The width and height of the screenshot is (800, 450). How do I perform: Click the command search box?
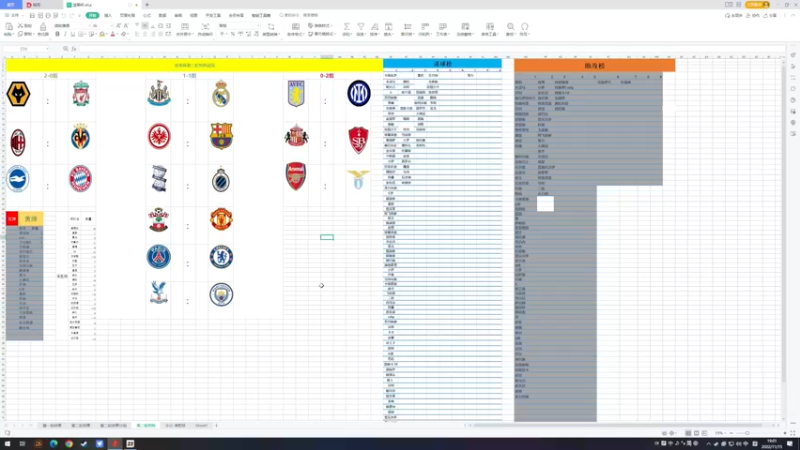point(299,15)
